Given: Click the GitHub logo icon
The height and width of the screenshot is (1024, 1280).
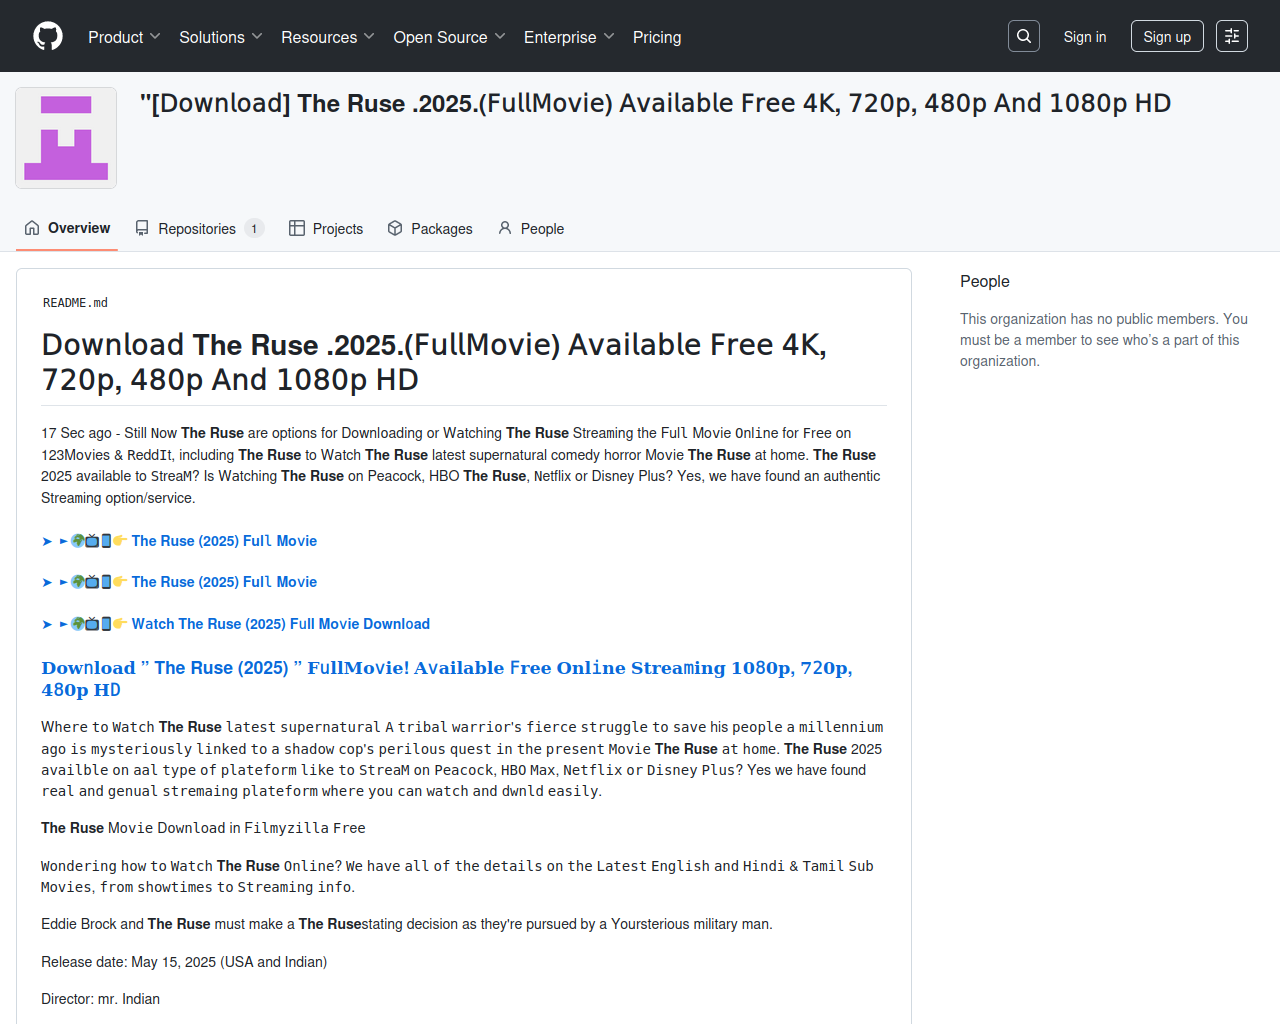Looking at the screenshot, I should (48, 36).
